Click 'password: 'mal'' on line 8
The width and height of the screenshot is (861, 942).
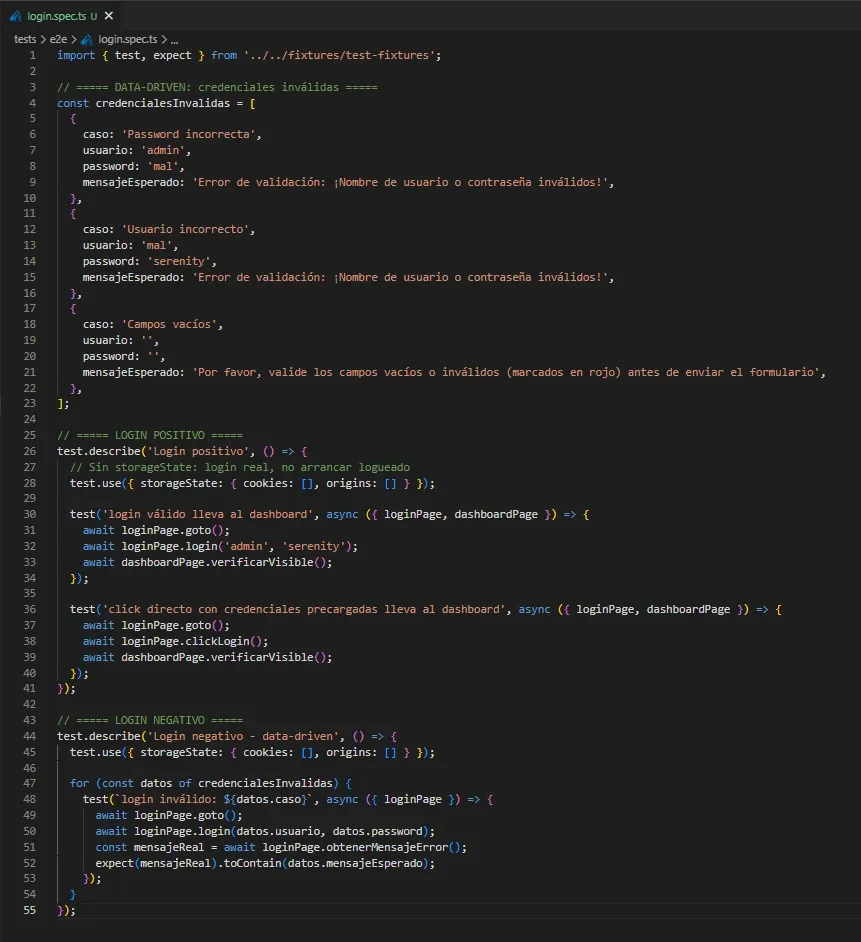pos(131,166)
